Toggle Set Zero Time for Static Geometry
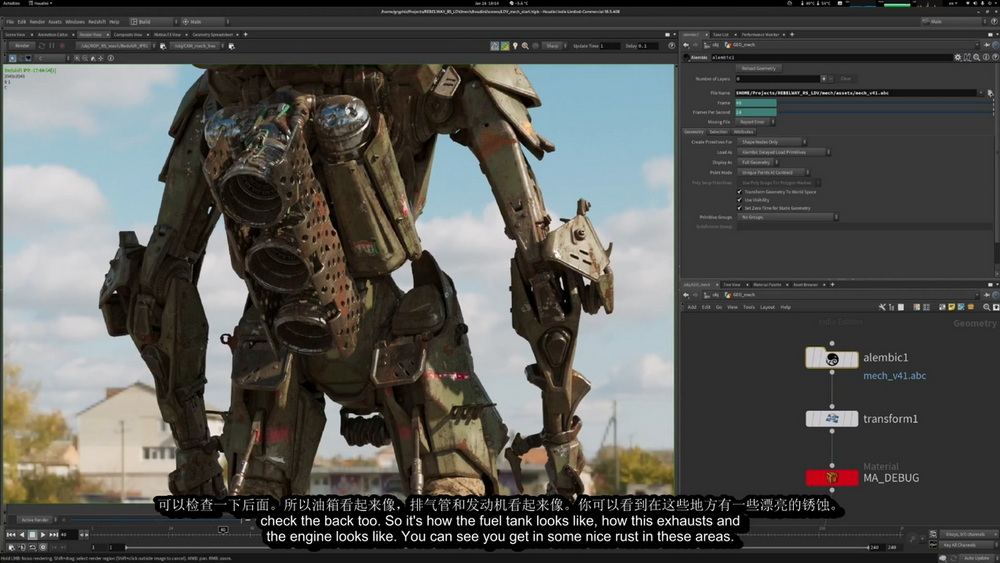Image resolution: width=1000 pixels, height=563 pixels. (x=740, y=208)
